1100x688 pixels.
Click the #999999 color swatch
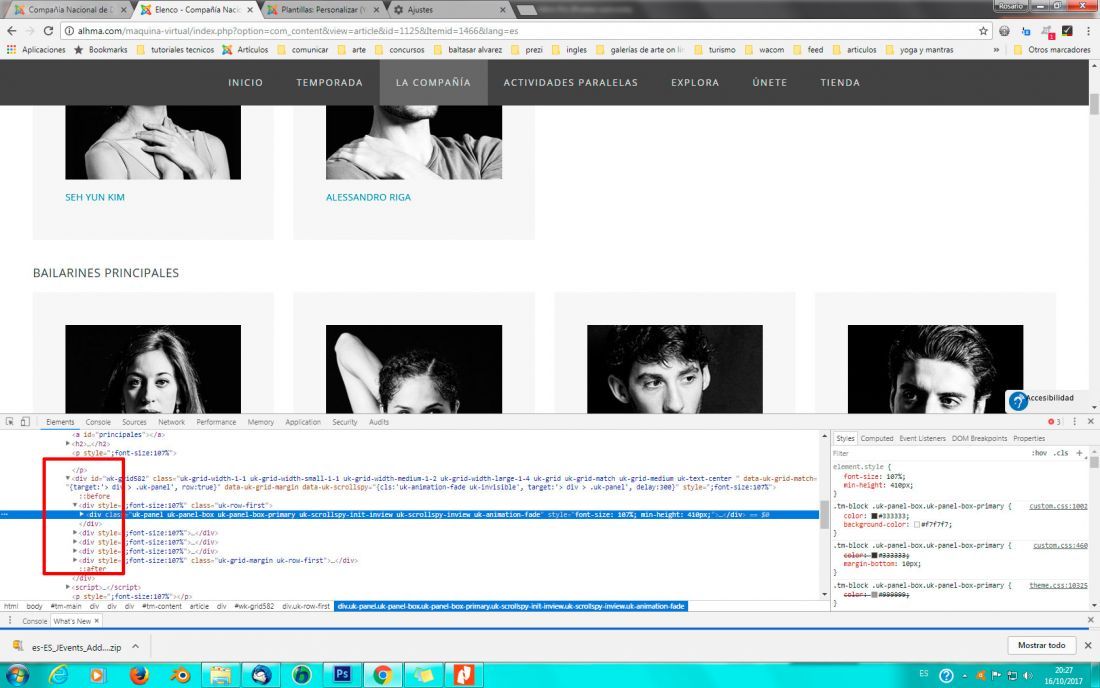874,595
